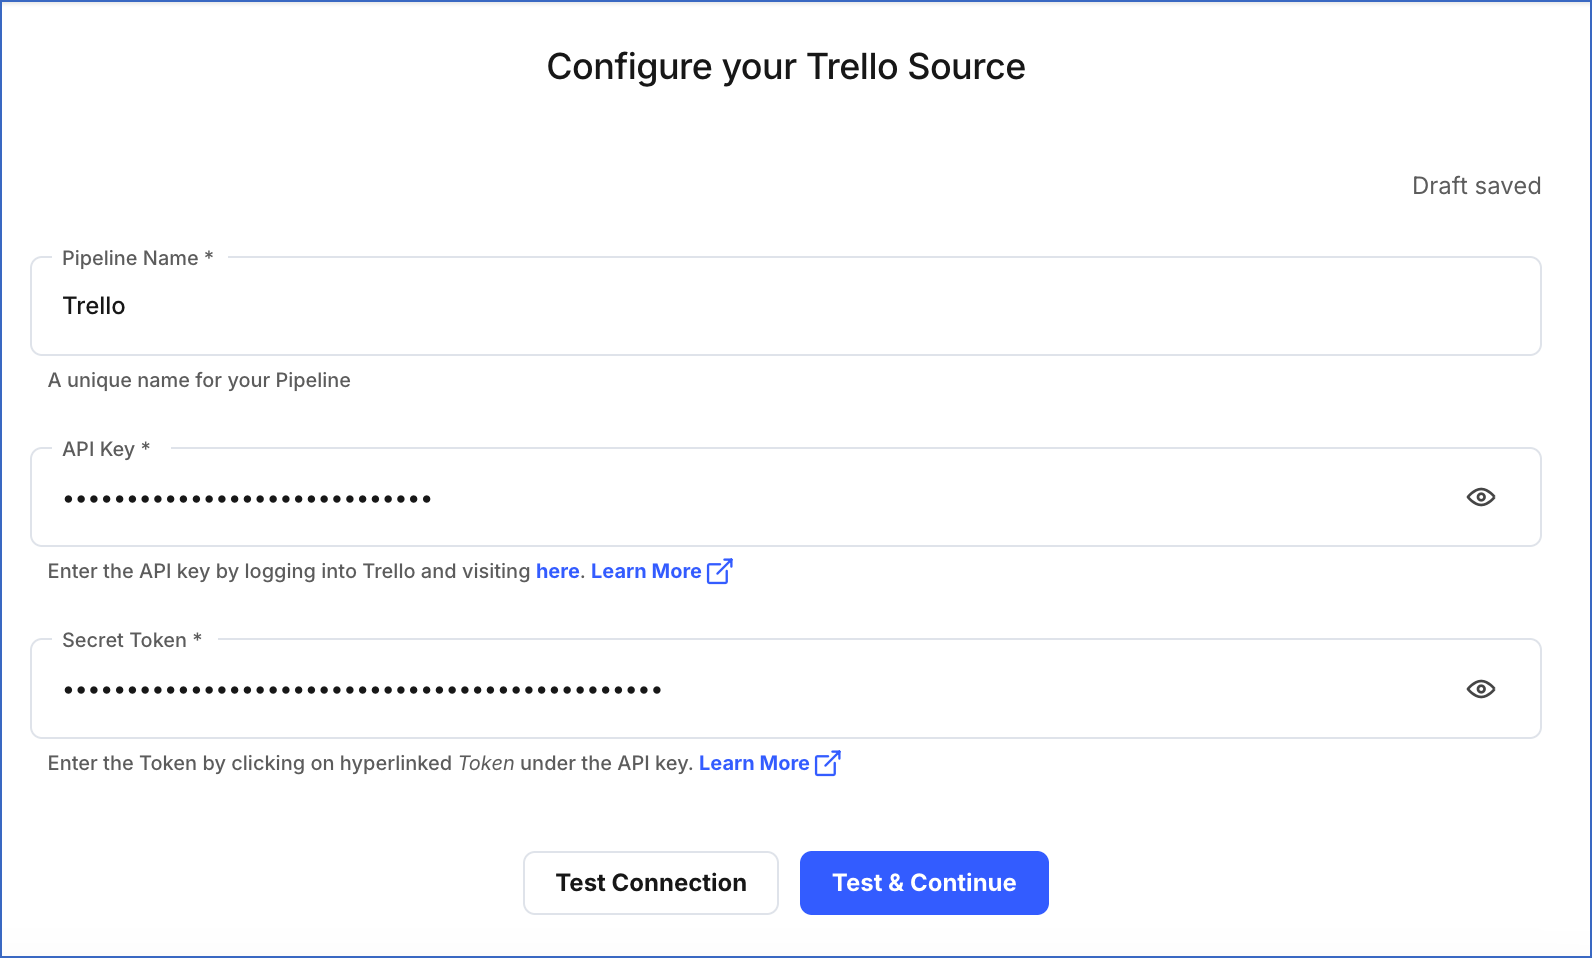Click the Pipeline Name helper text
1592x958 pixels.
(199, 380)
